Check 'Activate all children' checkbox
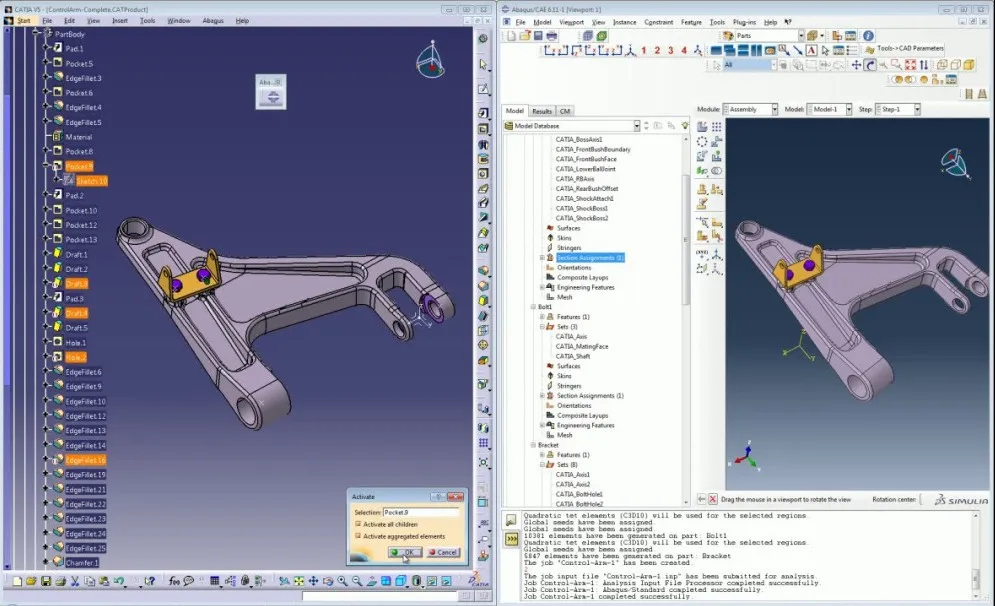 tap(358, 524)
